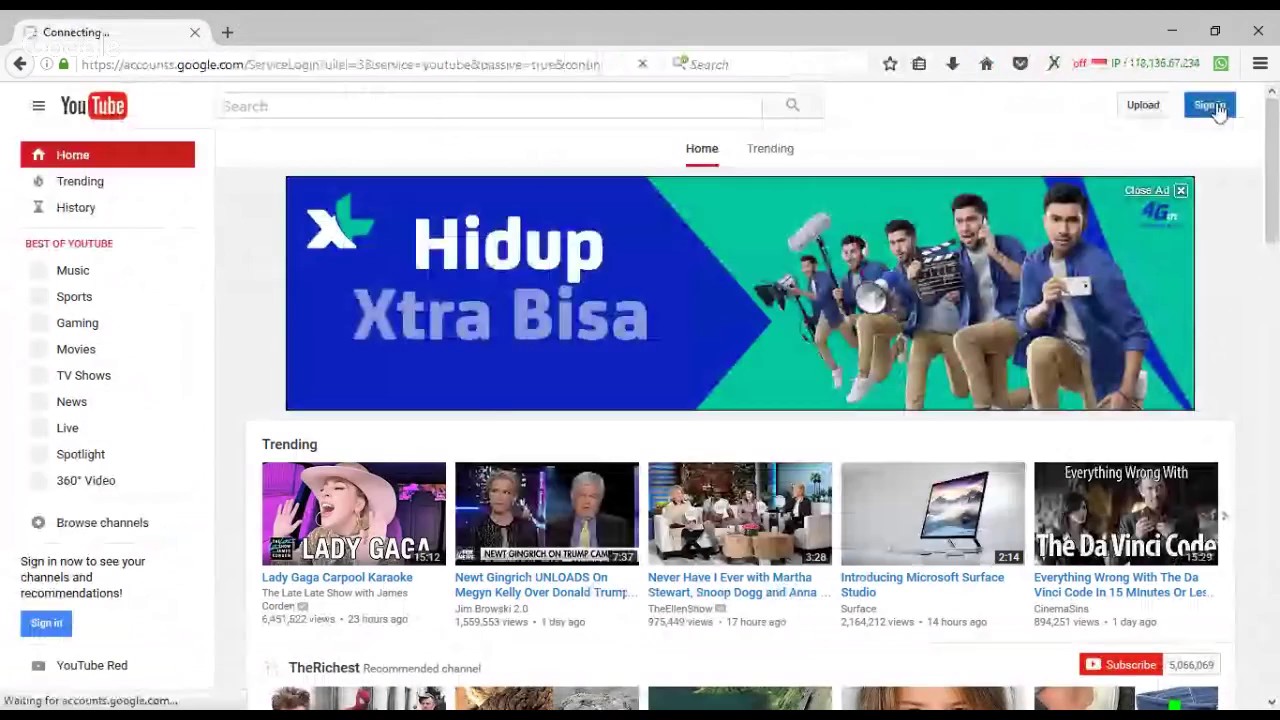1280x720 pixels.
Task: Subscribe to TheRichest channel
Action: click(1121, 665)
